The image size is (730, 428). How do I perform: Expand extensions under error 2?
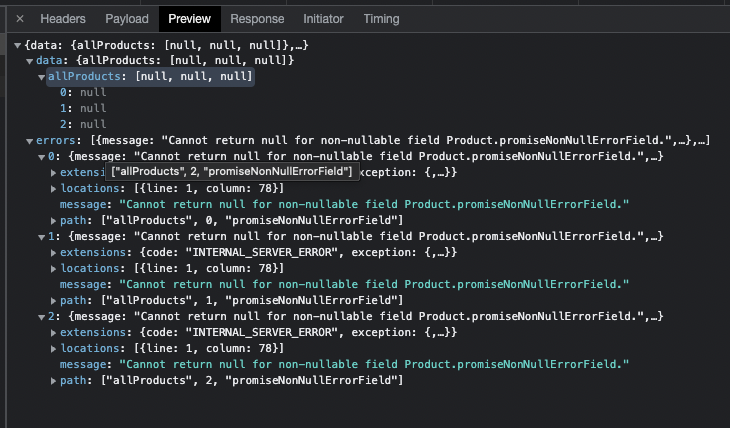click(x=53, y=333)
